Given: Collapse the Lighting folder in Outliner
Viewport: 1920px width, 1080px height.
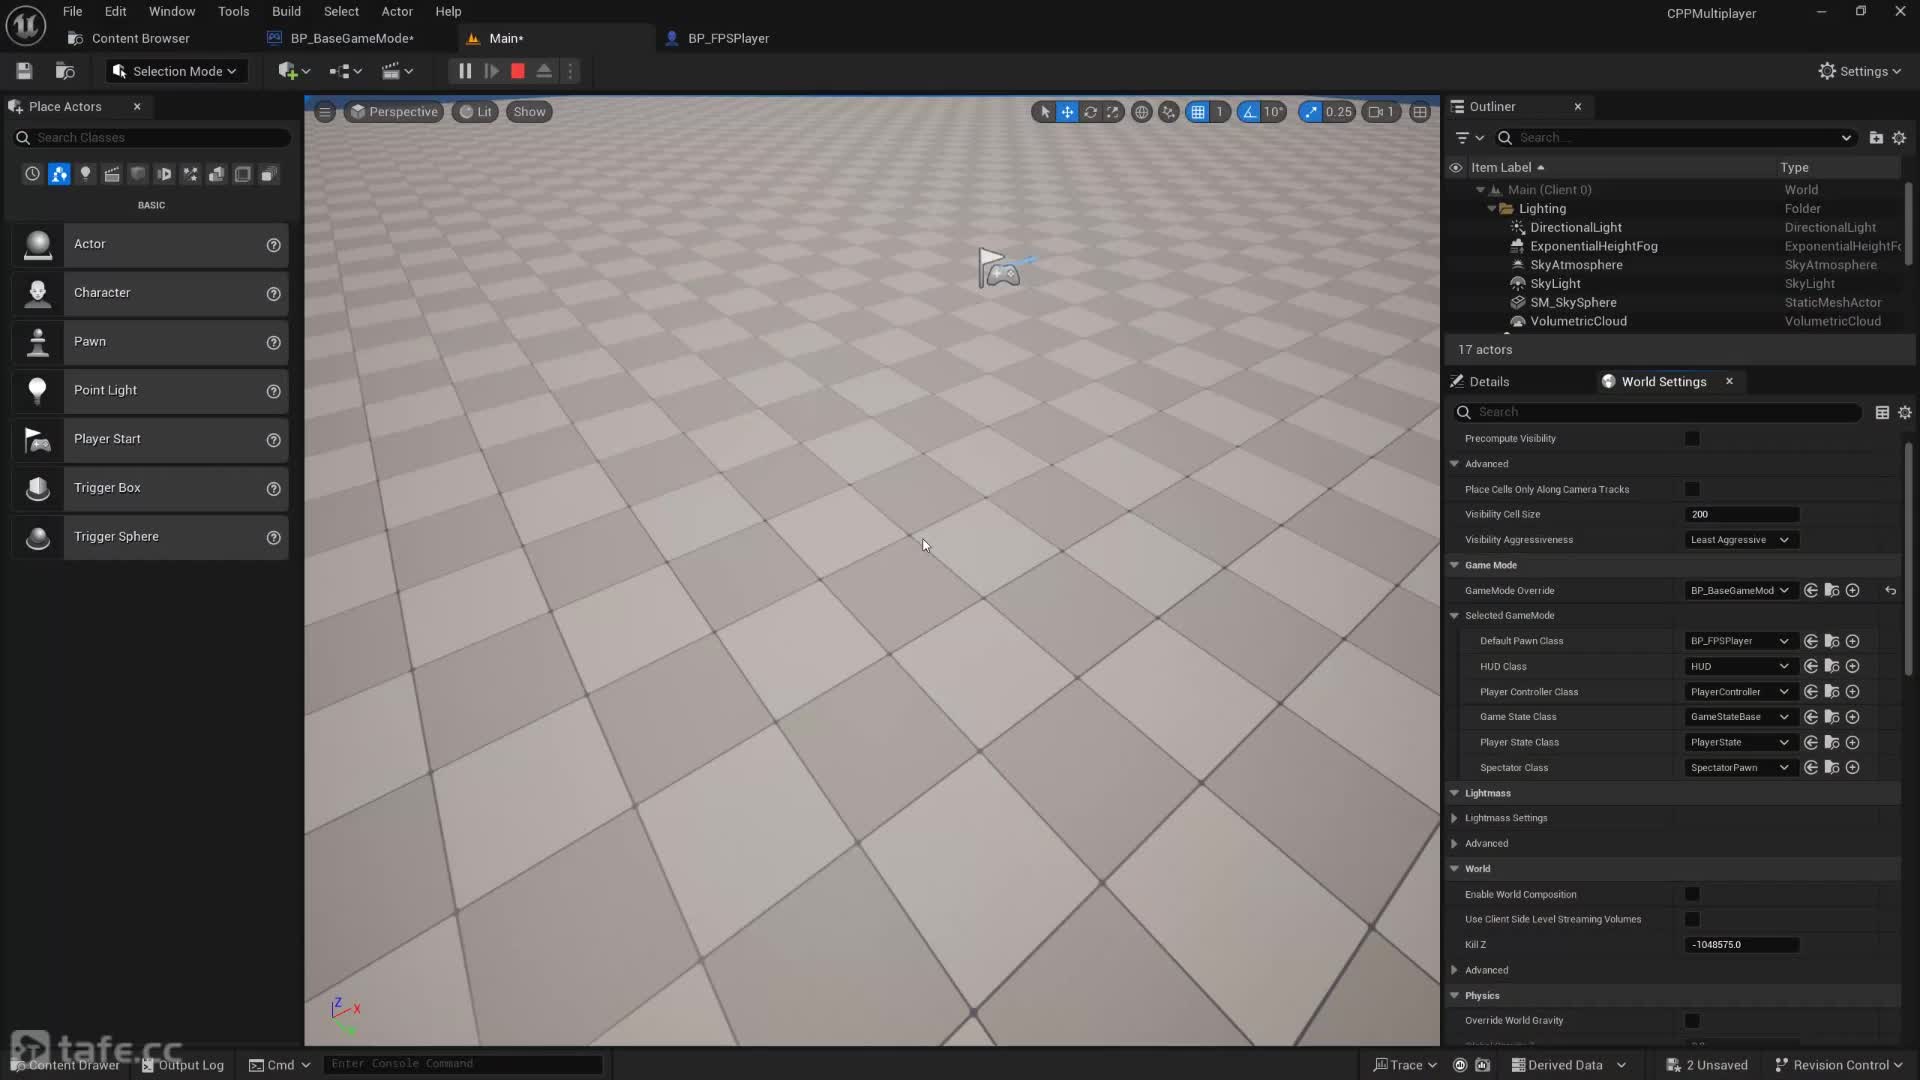Looking at the screenshot, I should (x=1492, y=209).
